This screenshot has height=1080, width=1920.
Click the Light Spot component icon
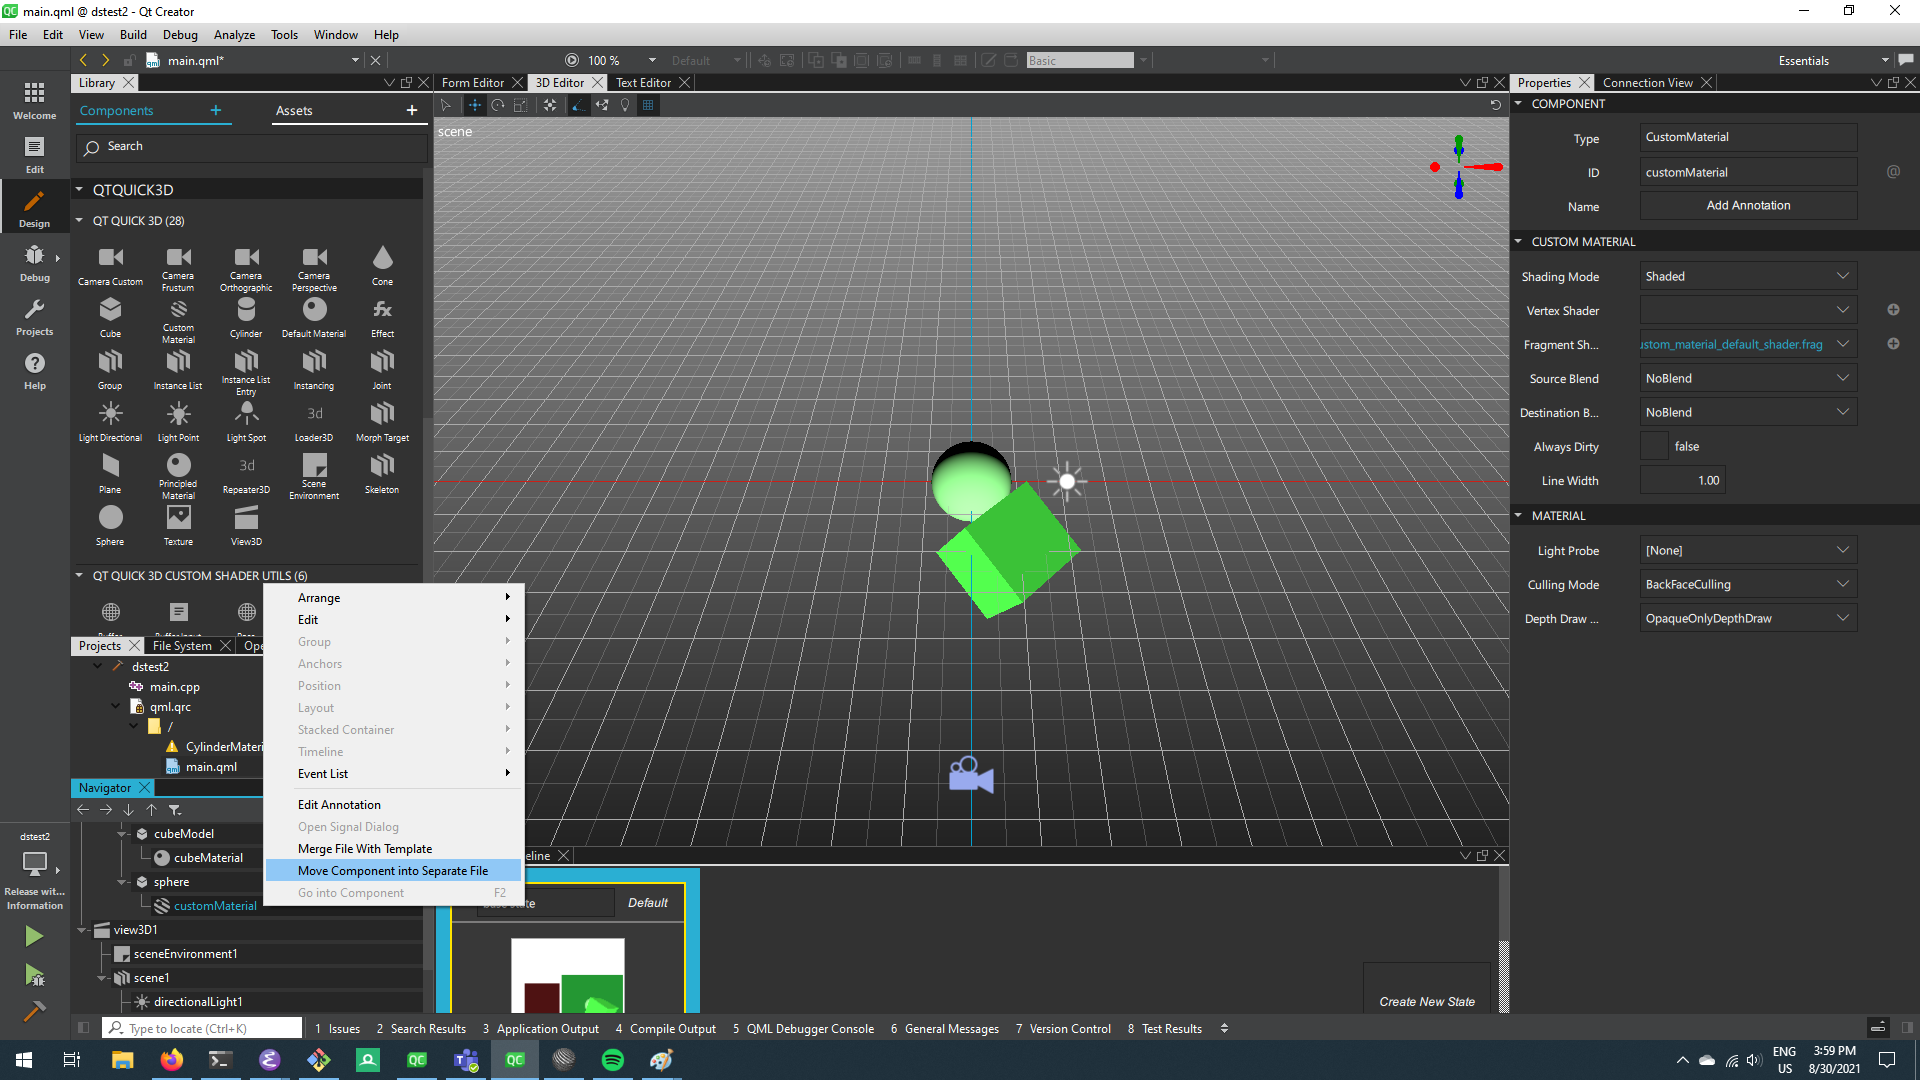coord(246,415)
